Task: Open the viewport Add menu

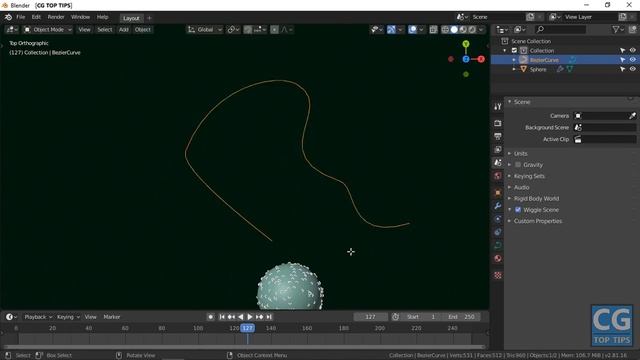Action: pyautogui.click(x=124, y=30)
